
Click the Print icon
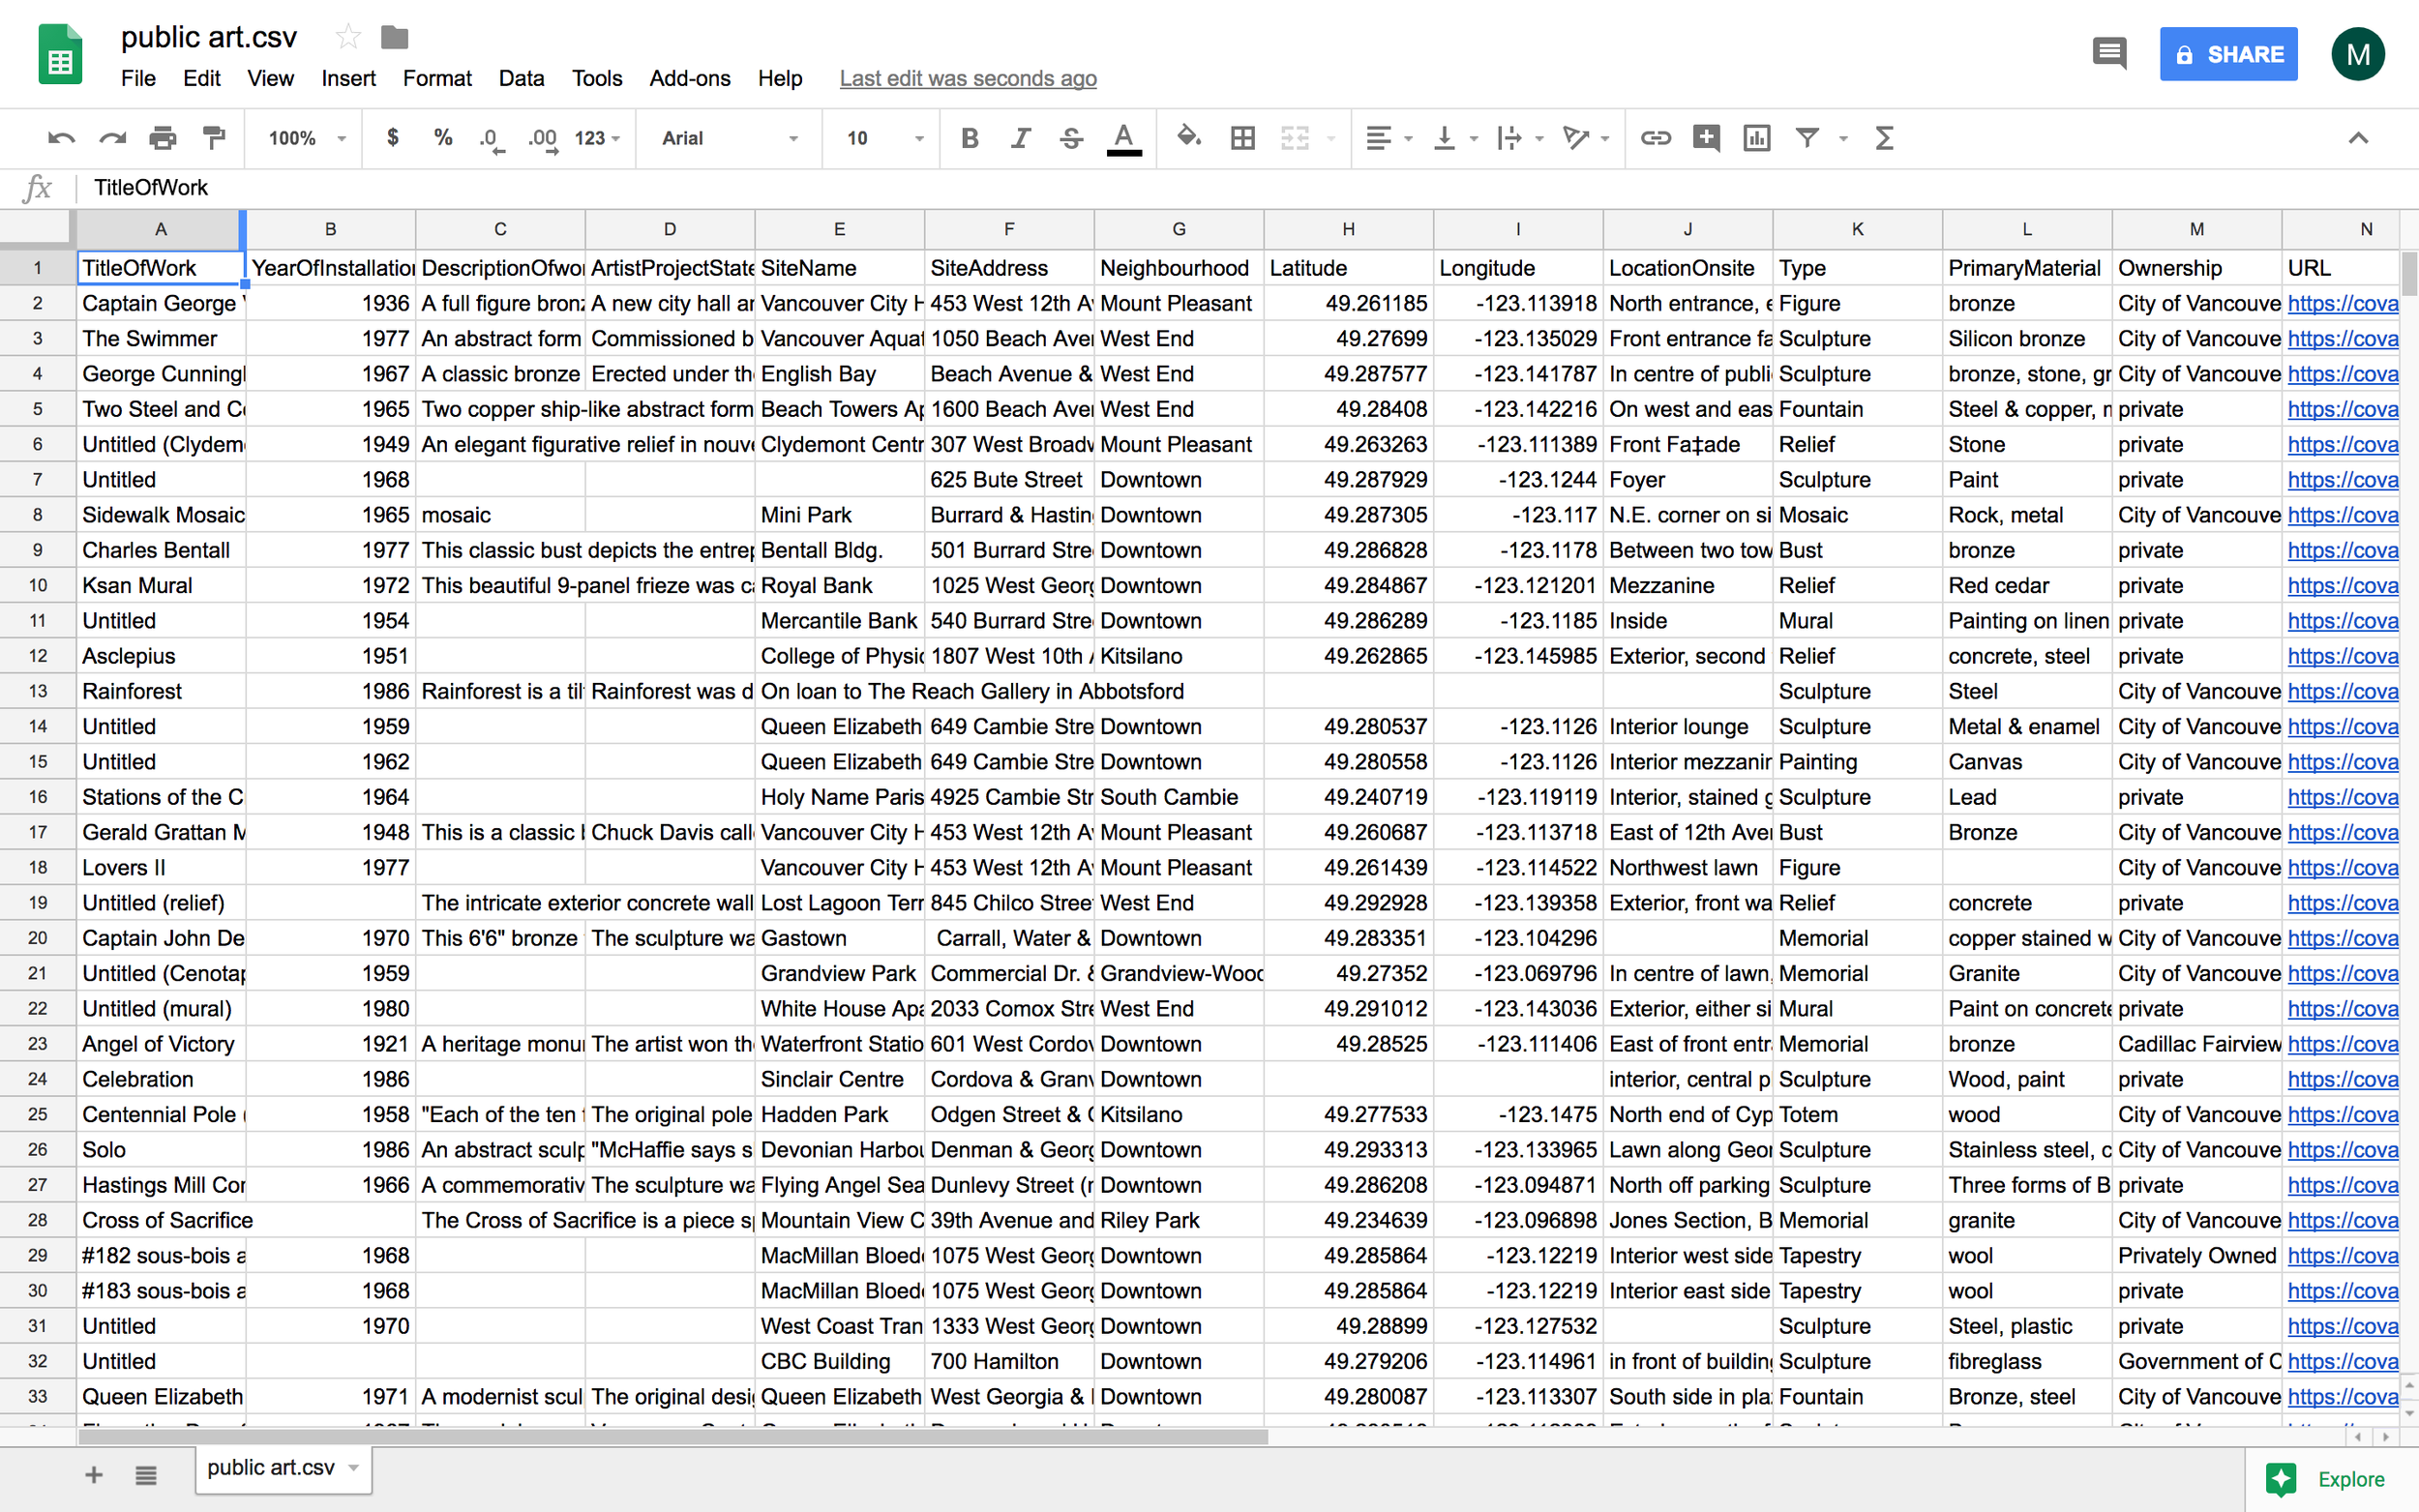[162, 138]
